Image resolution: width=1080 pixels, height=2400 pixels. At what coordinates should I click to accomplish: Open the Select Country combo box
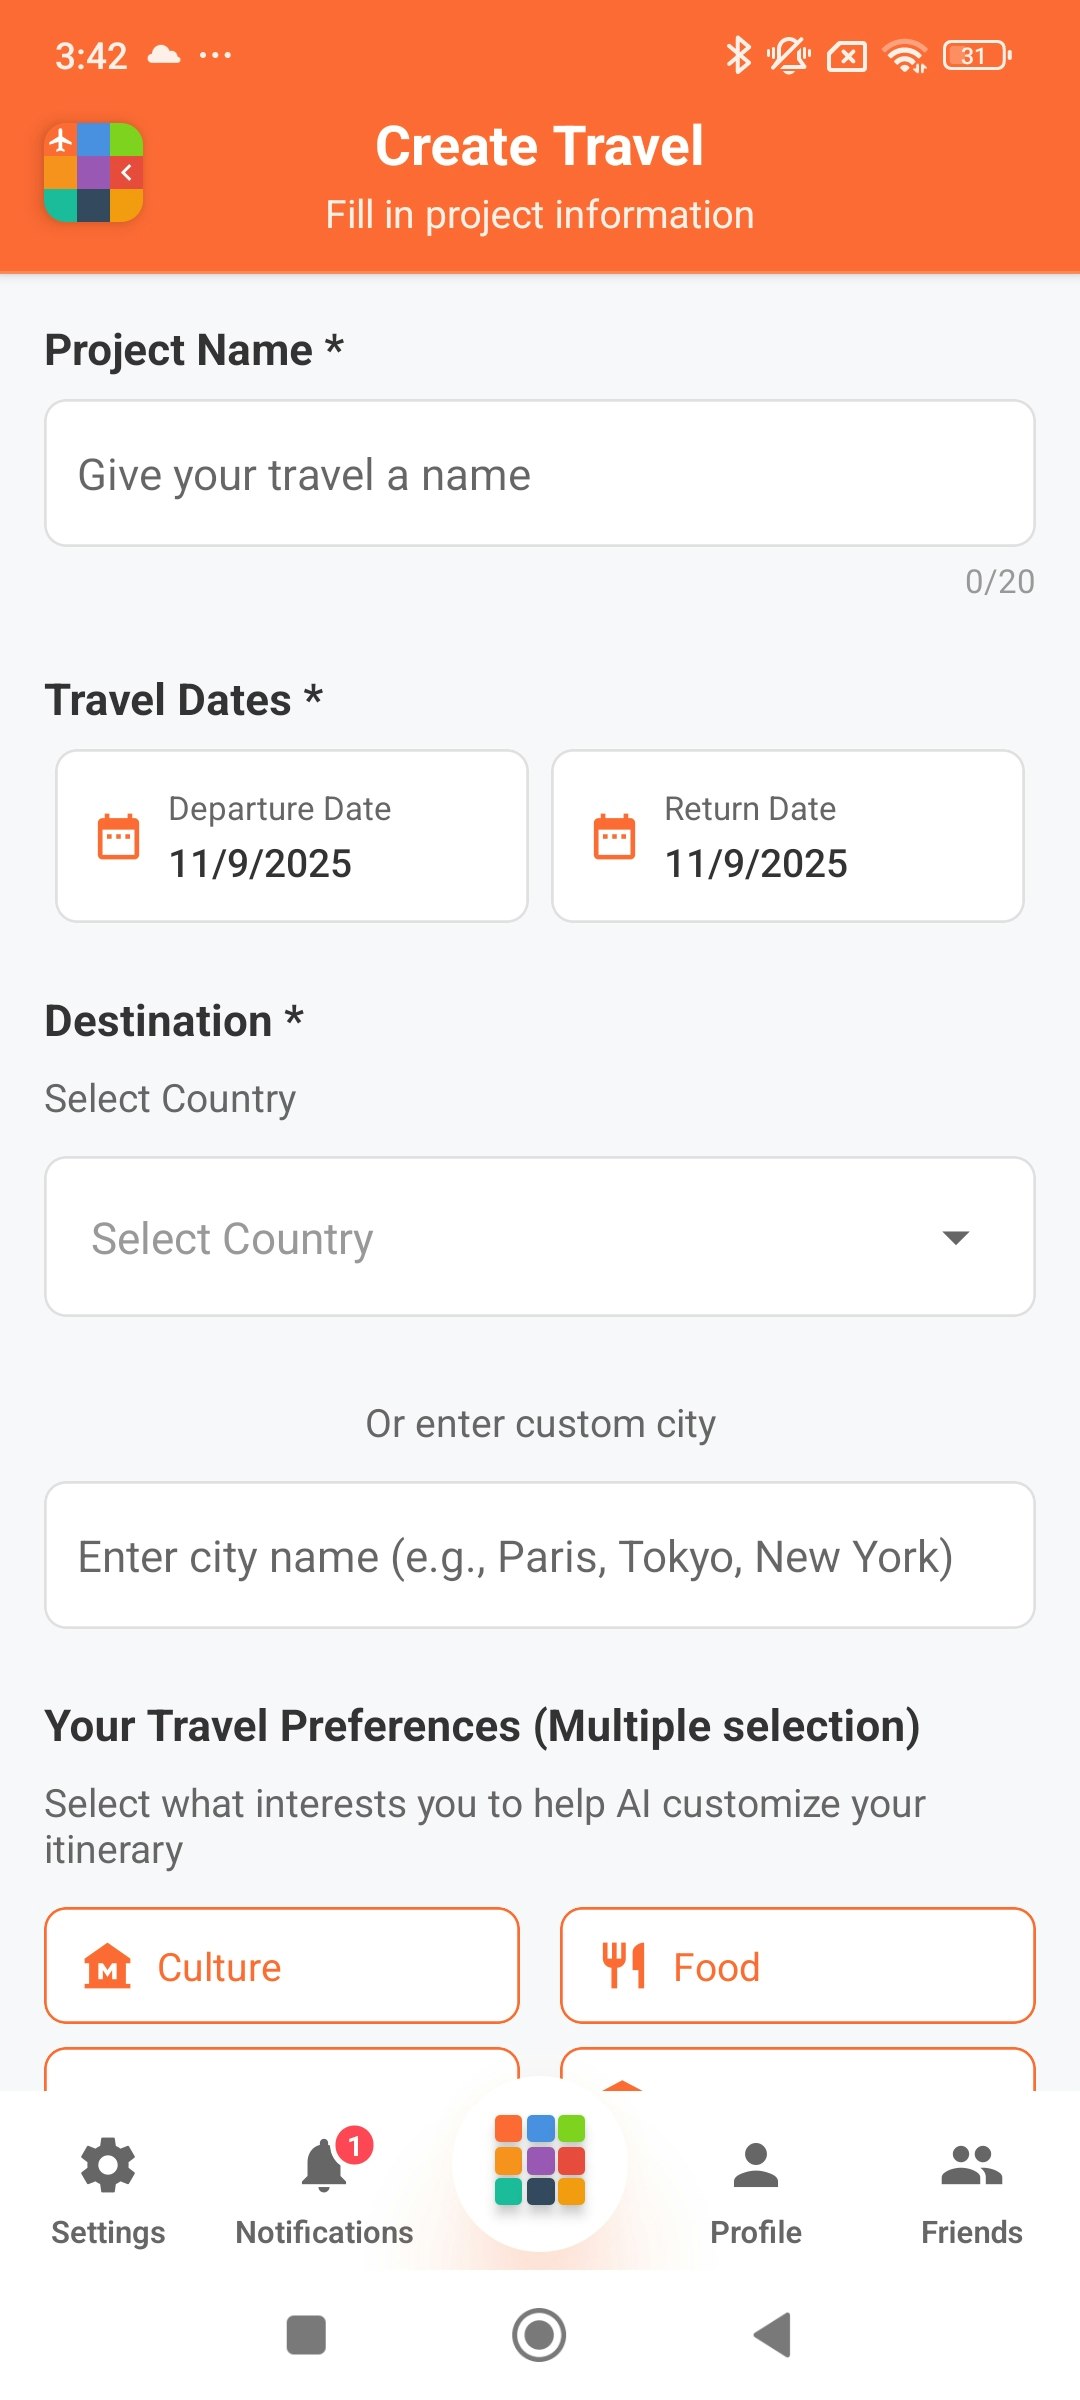[x=540, y=1237]
